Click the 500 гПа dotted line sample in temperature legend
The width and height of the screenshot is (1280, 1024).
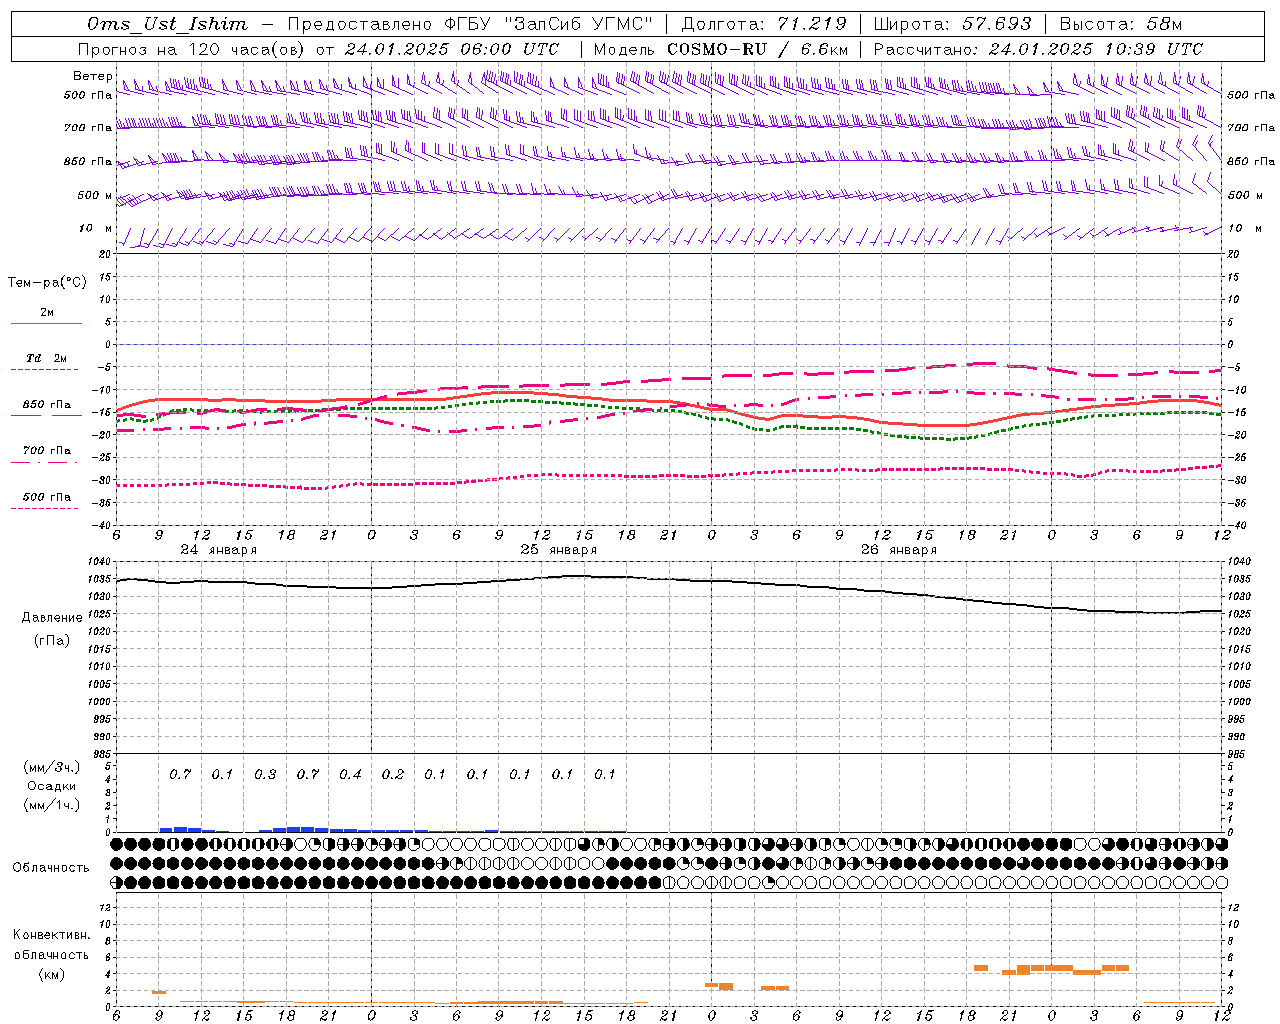click(x=46, y=509)
